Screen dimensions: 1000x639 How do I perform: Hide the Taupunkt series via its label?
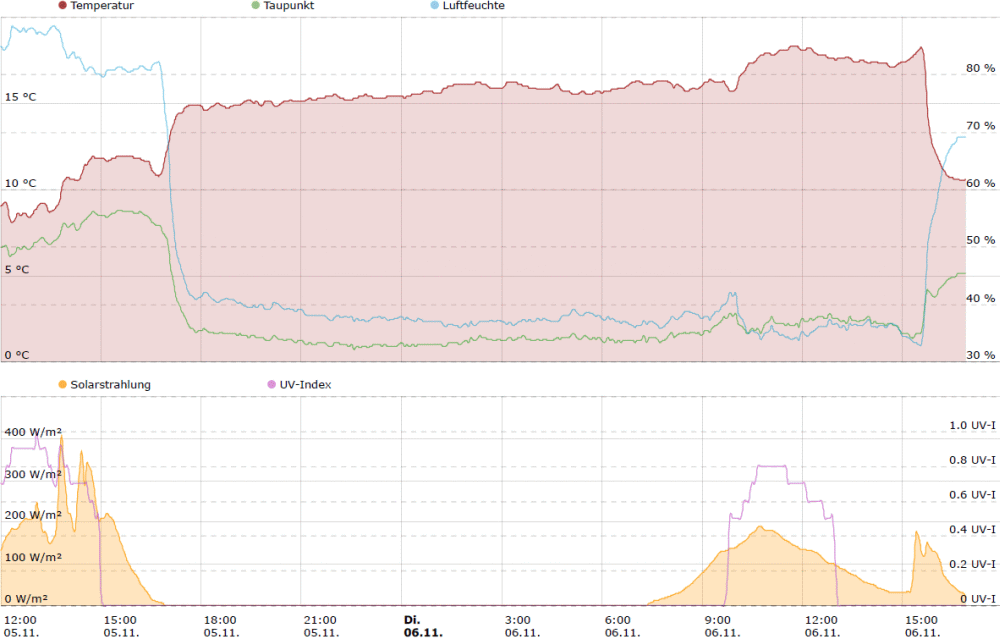(x=289, y=6)
